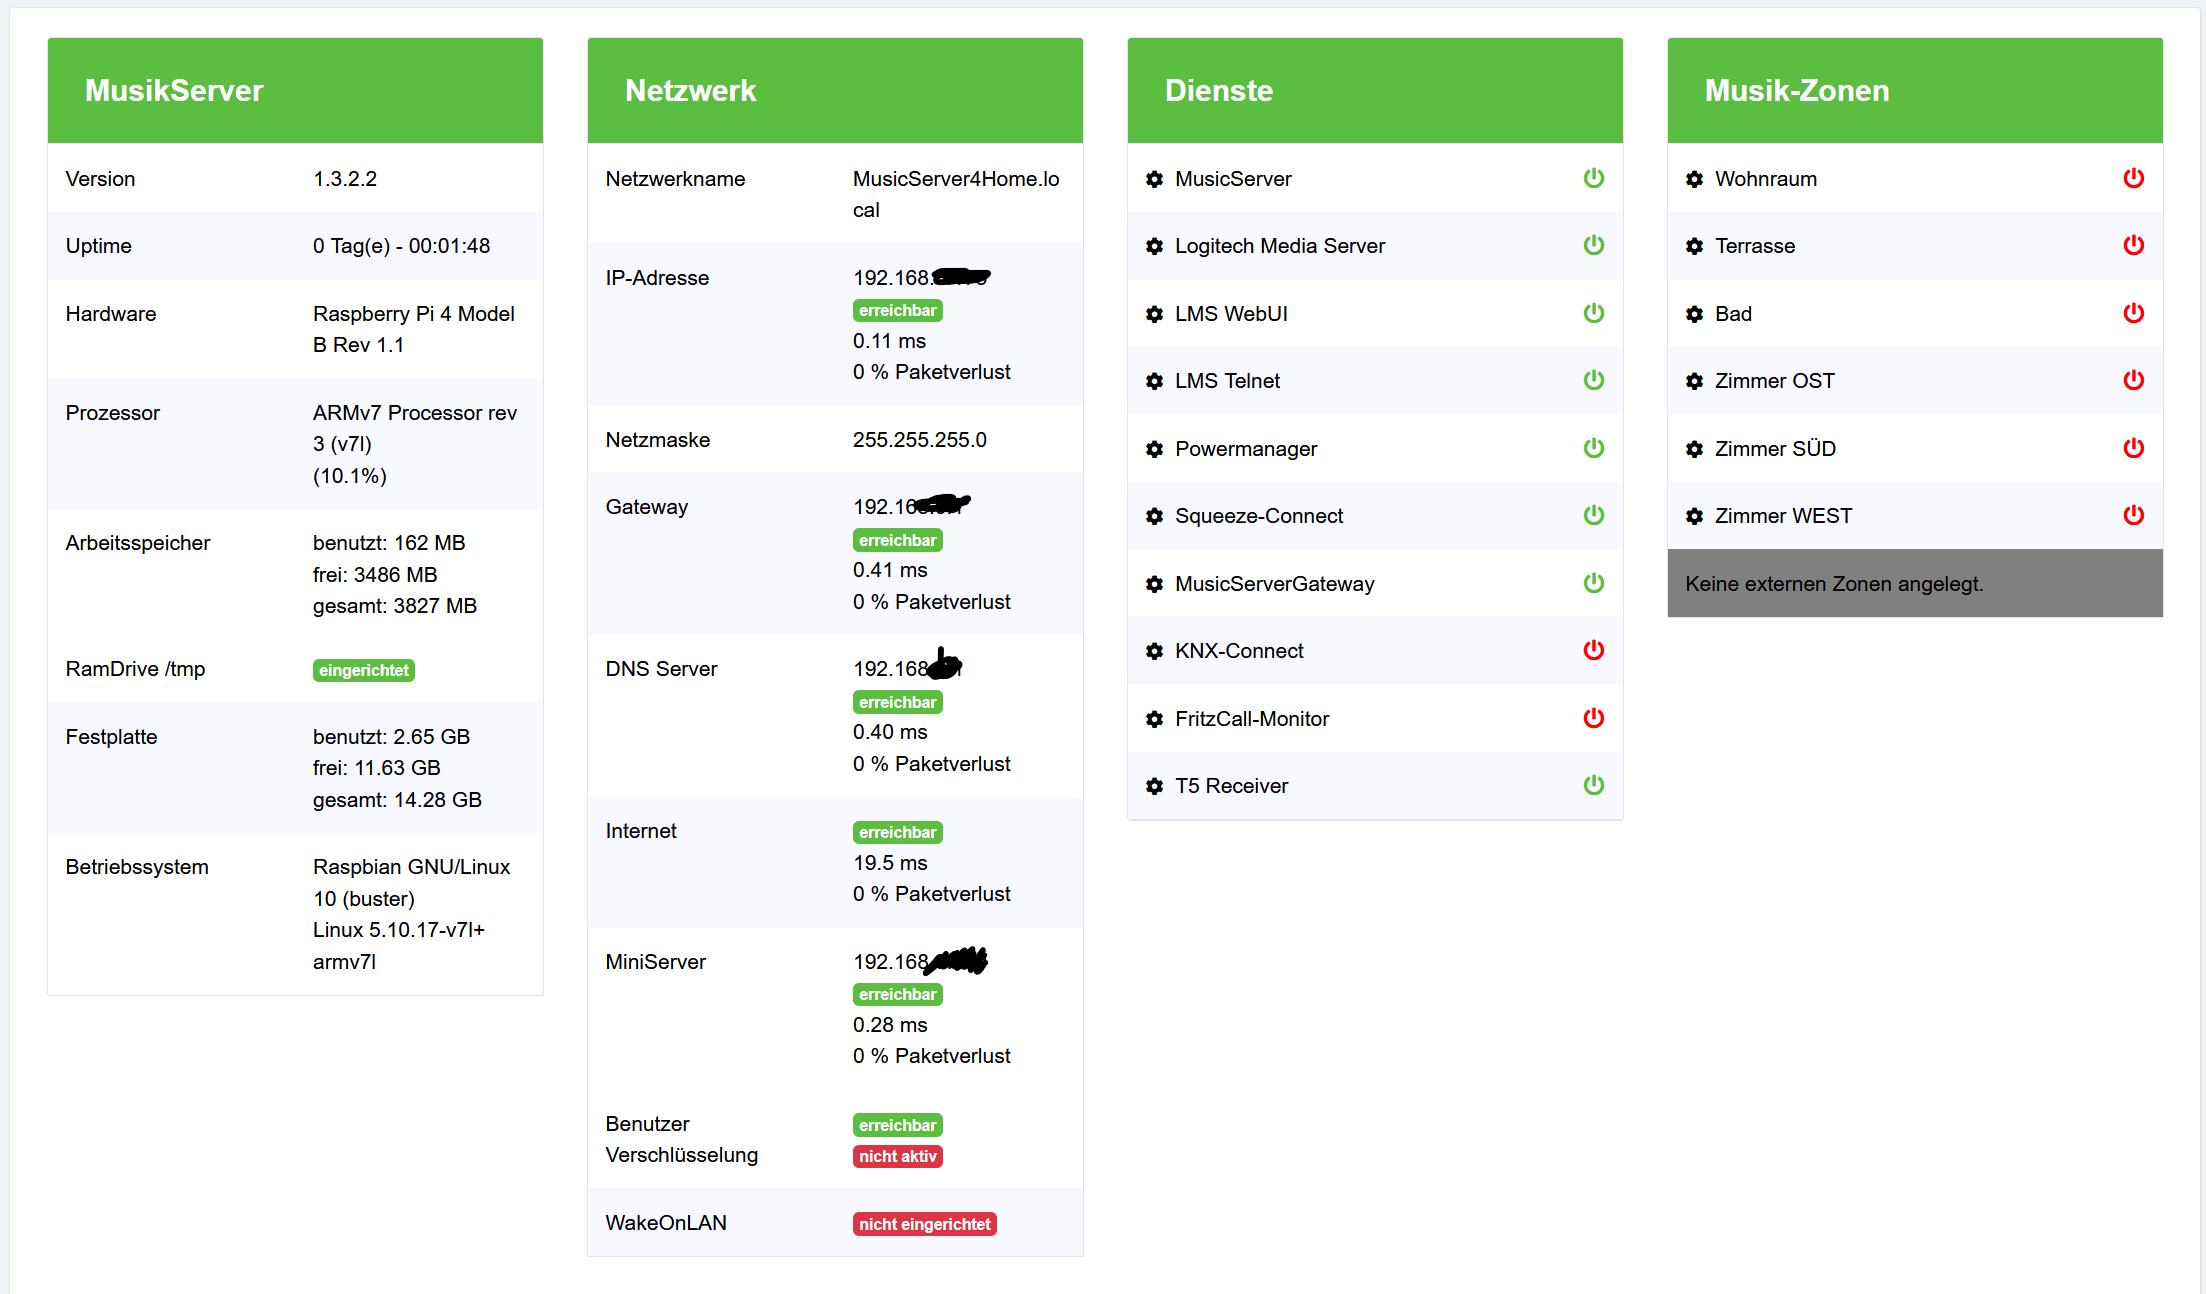The width and height of the screenshot is (2206, 1294).
Task: Toggle T5 Receiver power button
Action: tap(1593, 785)
